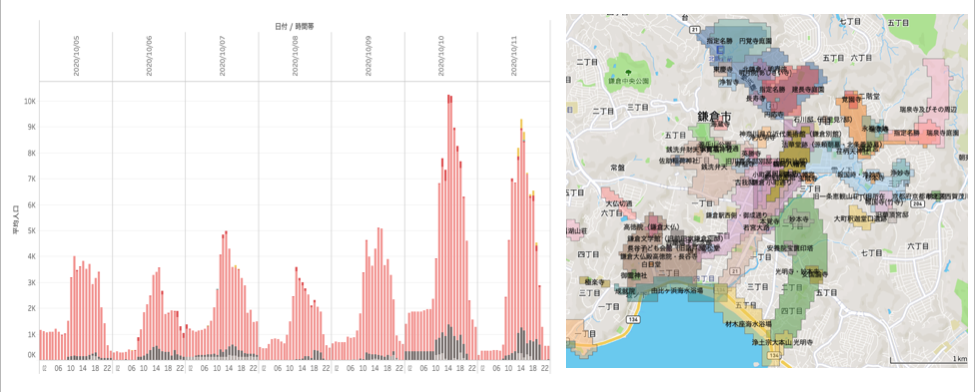Click the route 134 shield west of the beach
The width and height of the screenshot is (975, 392).
pyautogui.click(x=633, y=320)
